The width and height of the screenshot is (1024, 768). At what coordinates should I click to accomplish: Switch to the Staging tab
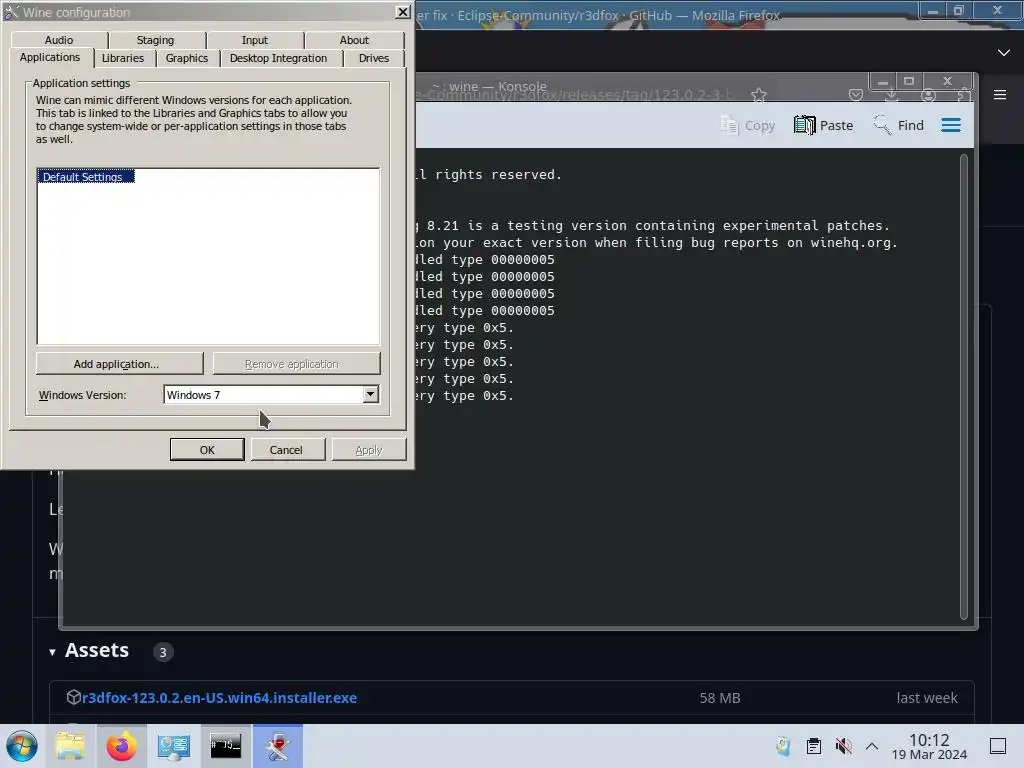[x=155, y=40]
